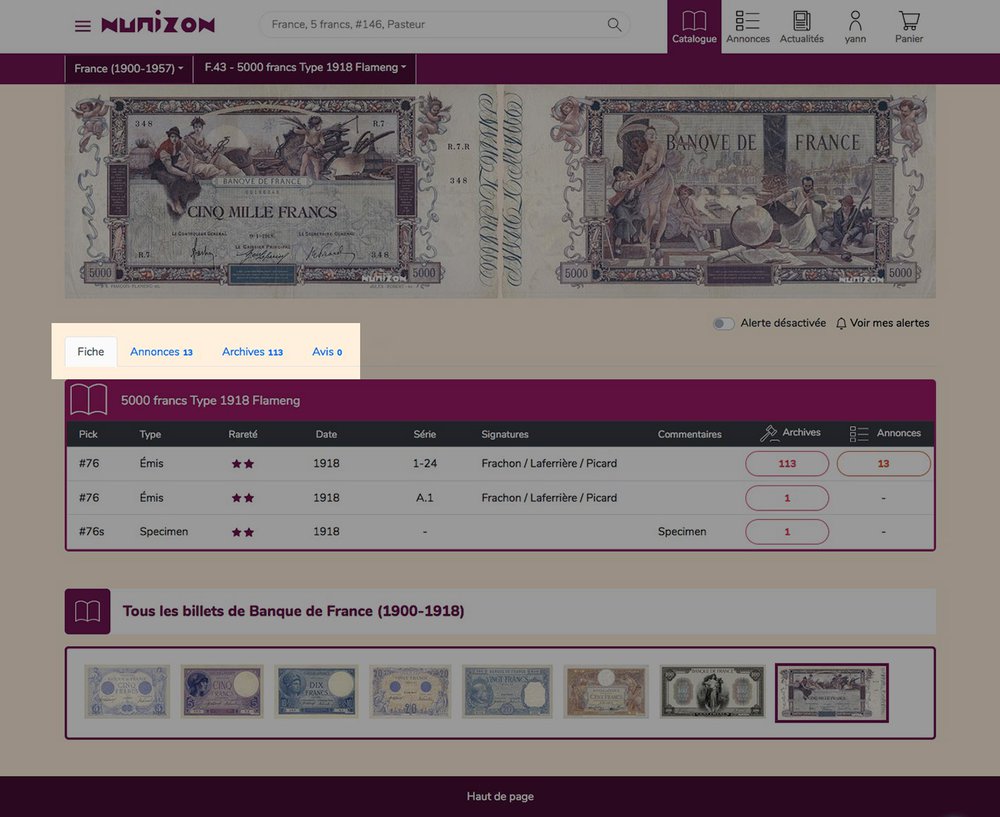
Task: Open the back image of the Banque de France note
Action: click(719, 191)
